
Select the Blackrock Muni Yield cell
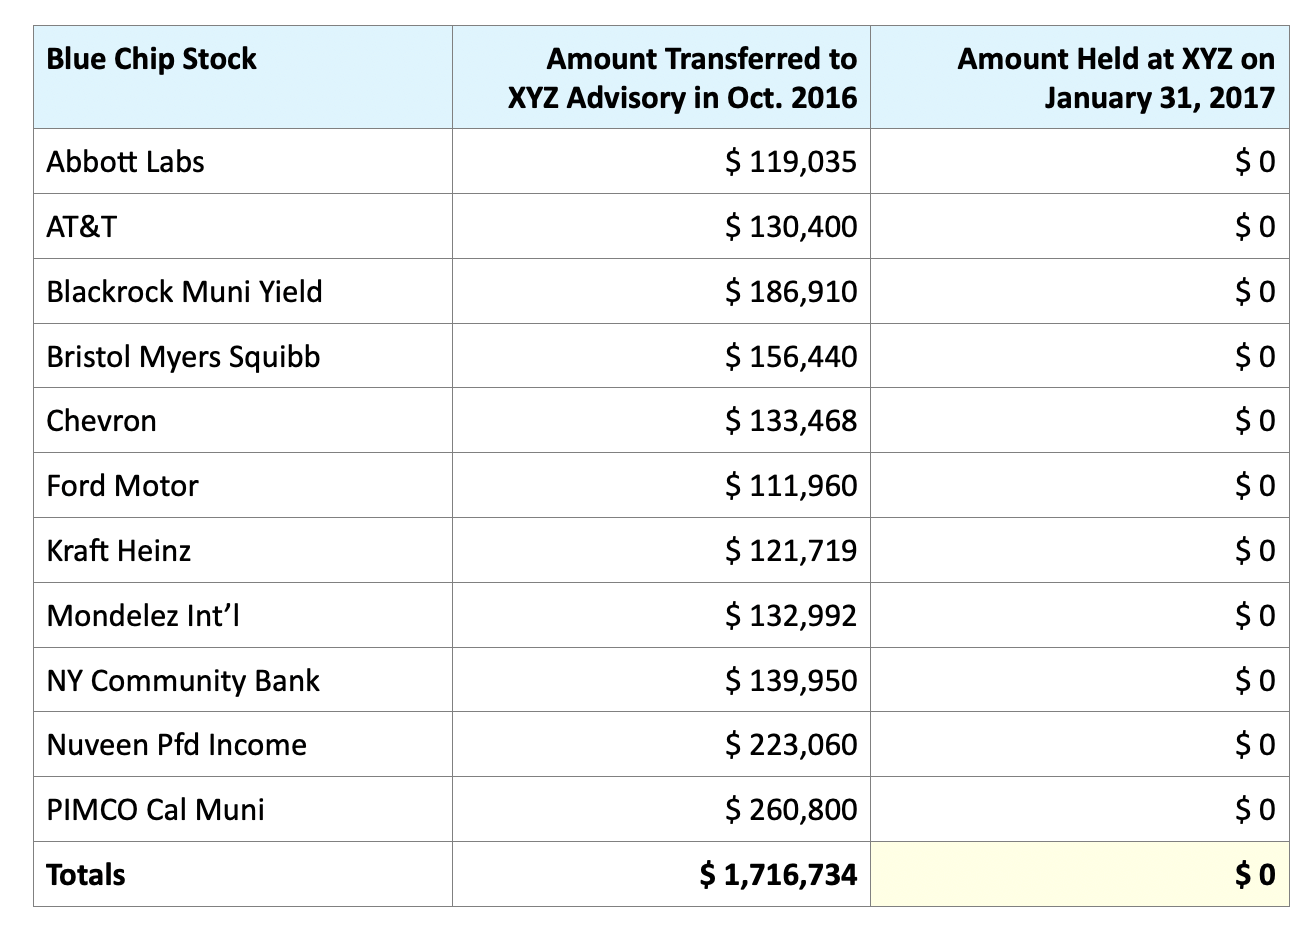pos(184,292)
